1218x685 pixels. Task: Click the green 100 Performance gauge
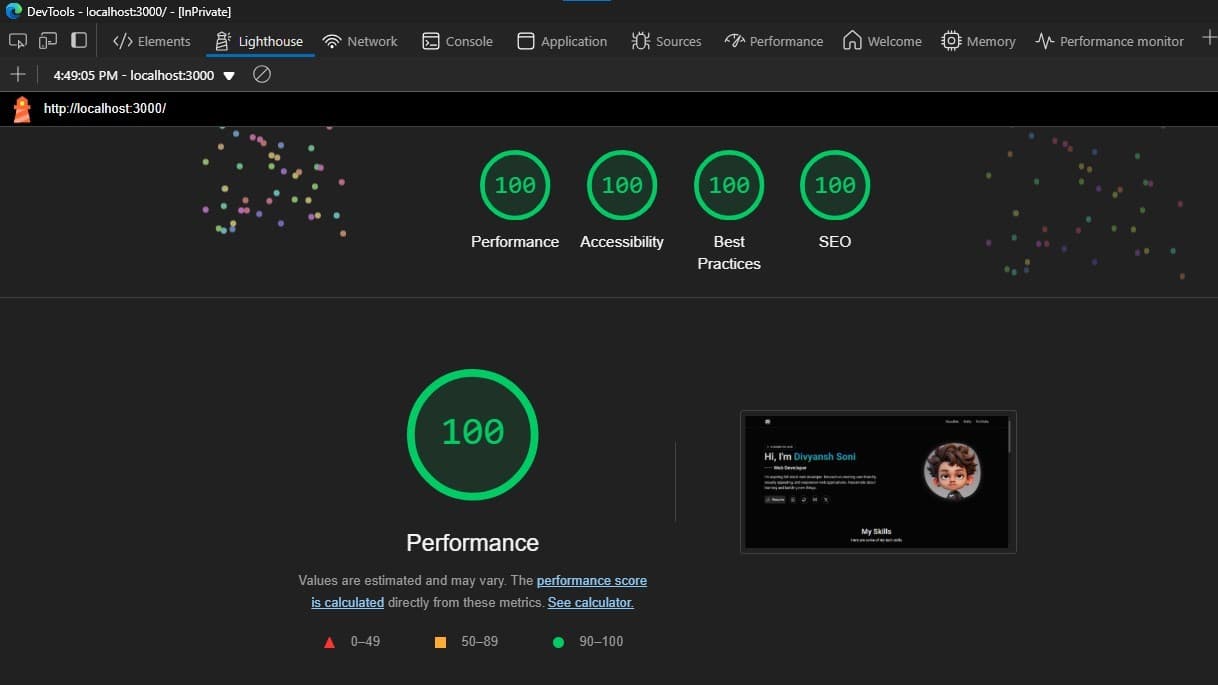tap(472, 432)
